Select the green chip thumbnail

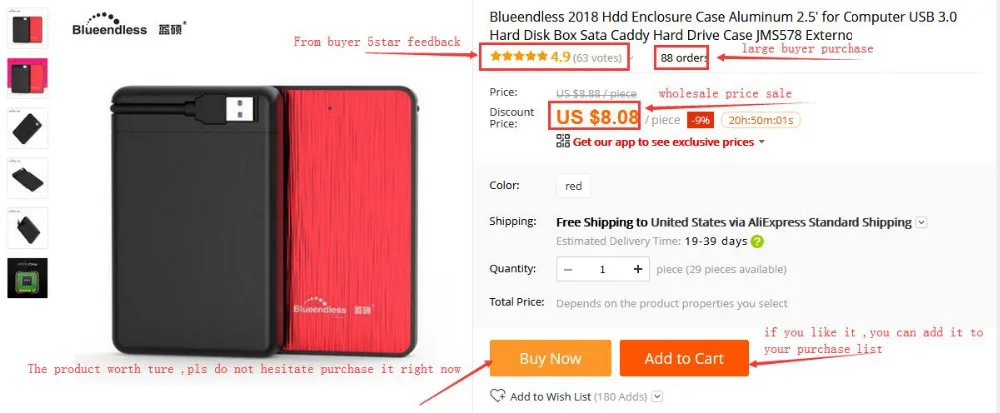27,278
